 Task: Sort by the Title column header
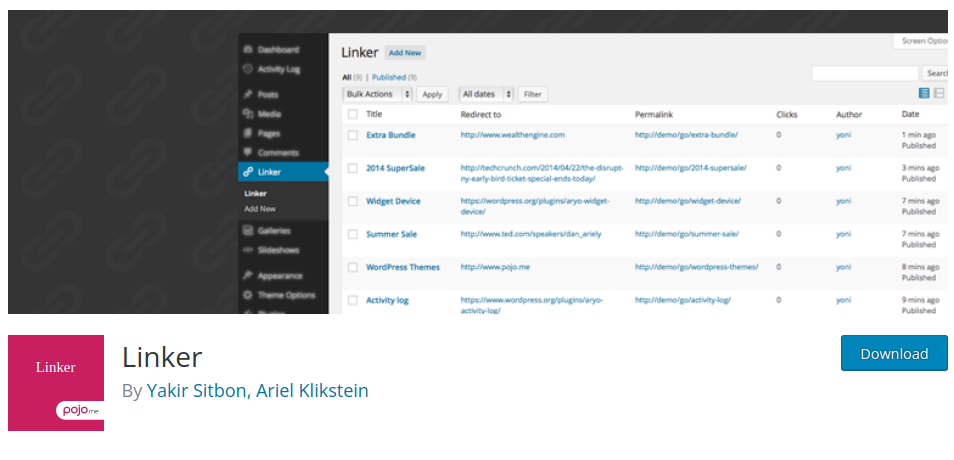374,114
